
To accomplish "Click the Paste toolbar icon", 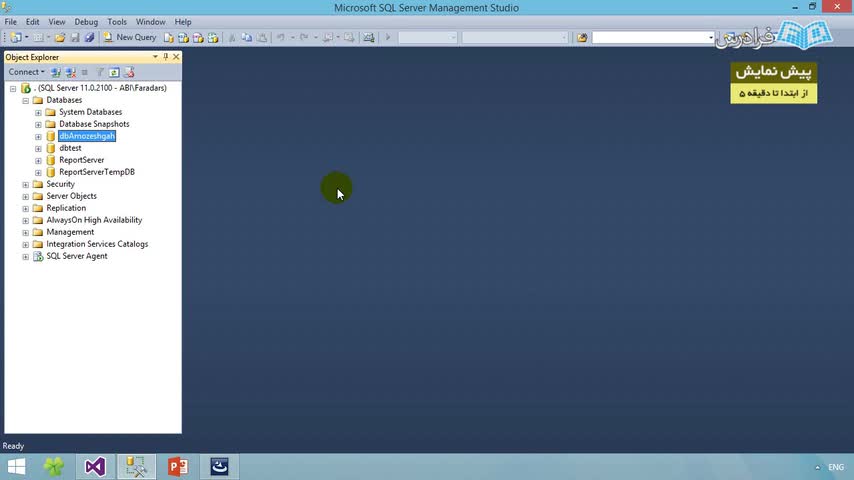I will tap(262, 38).
